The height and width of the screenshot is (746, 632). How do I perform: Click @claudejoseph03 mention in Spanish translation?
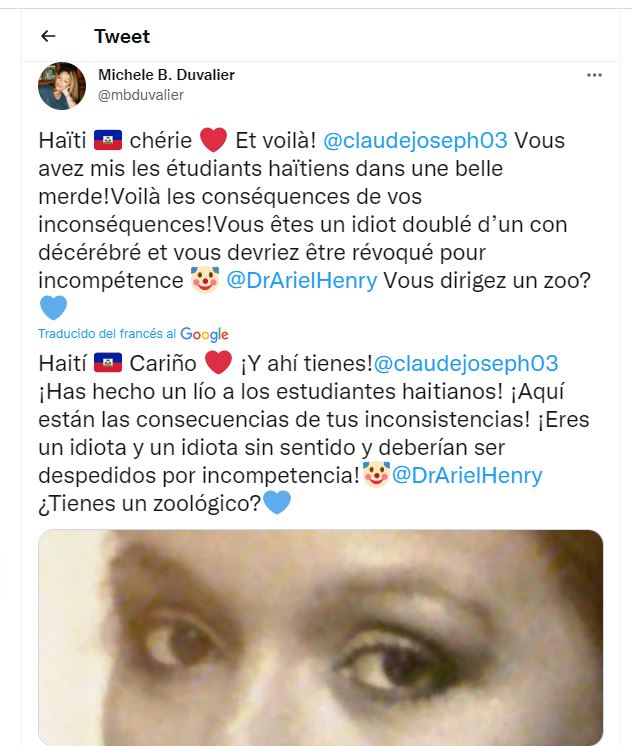pos(466,363)
